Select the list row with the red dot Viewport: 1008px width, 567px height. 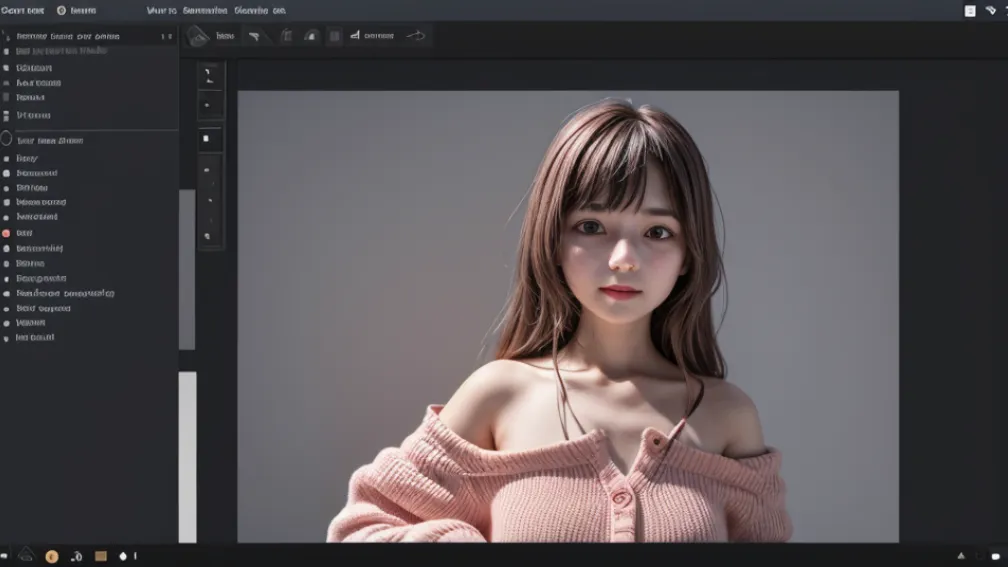coord(89,233)
